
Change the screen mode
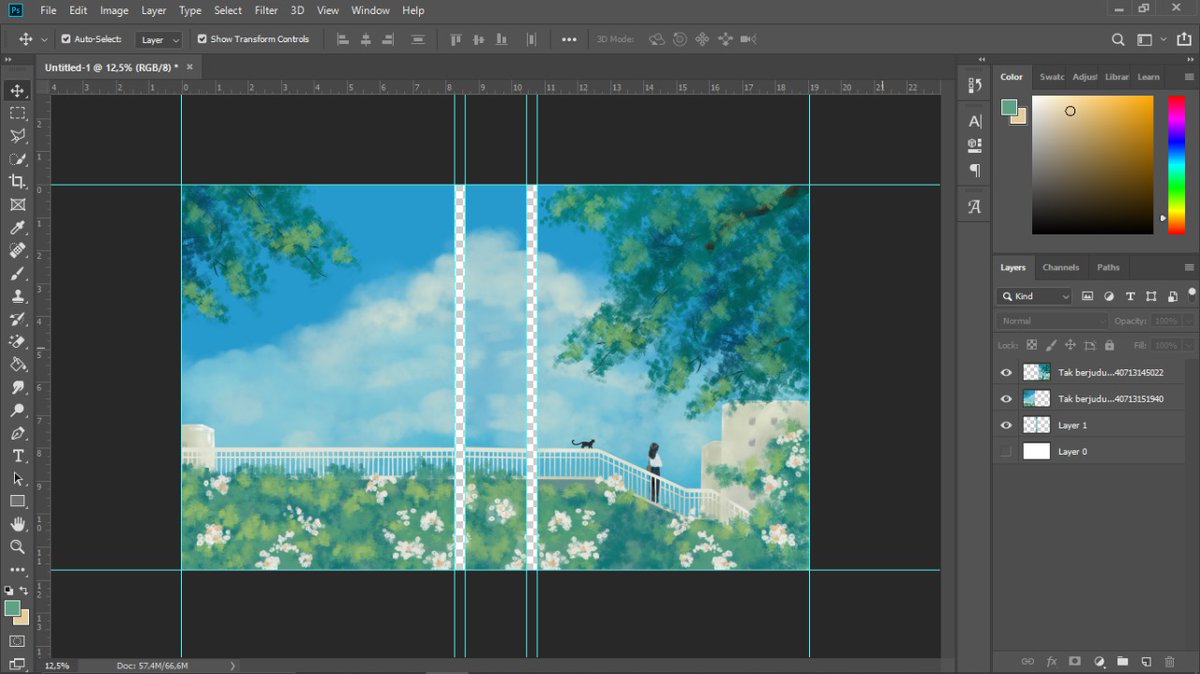17,662
